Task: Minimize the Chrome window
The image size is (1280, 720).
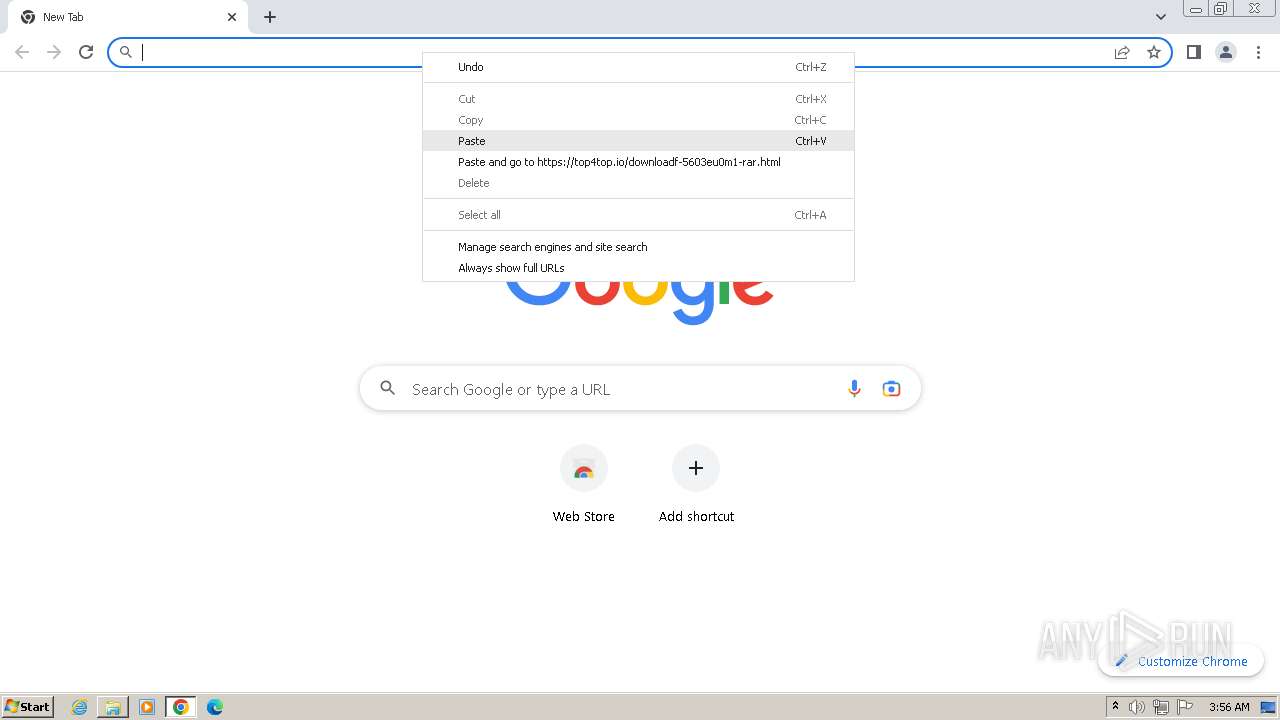Action: 1196,9
